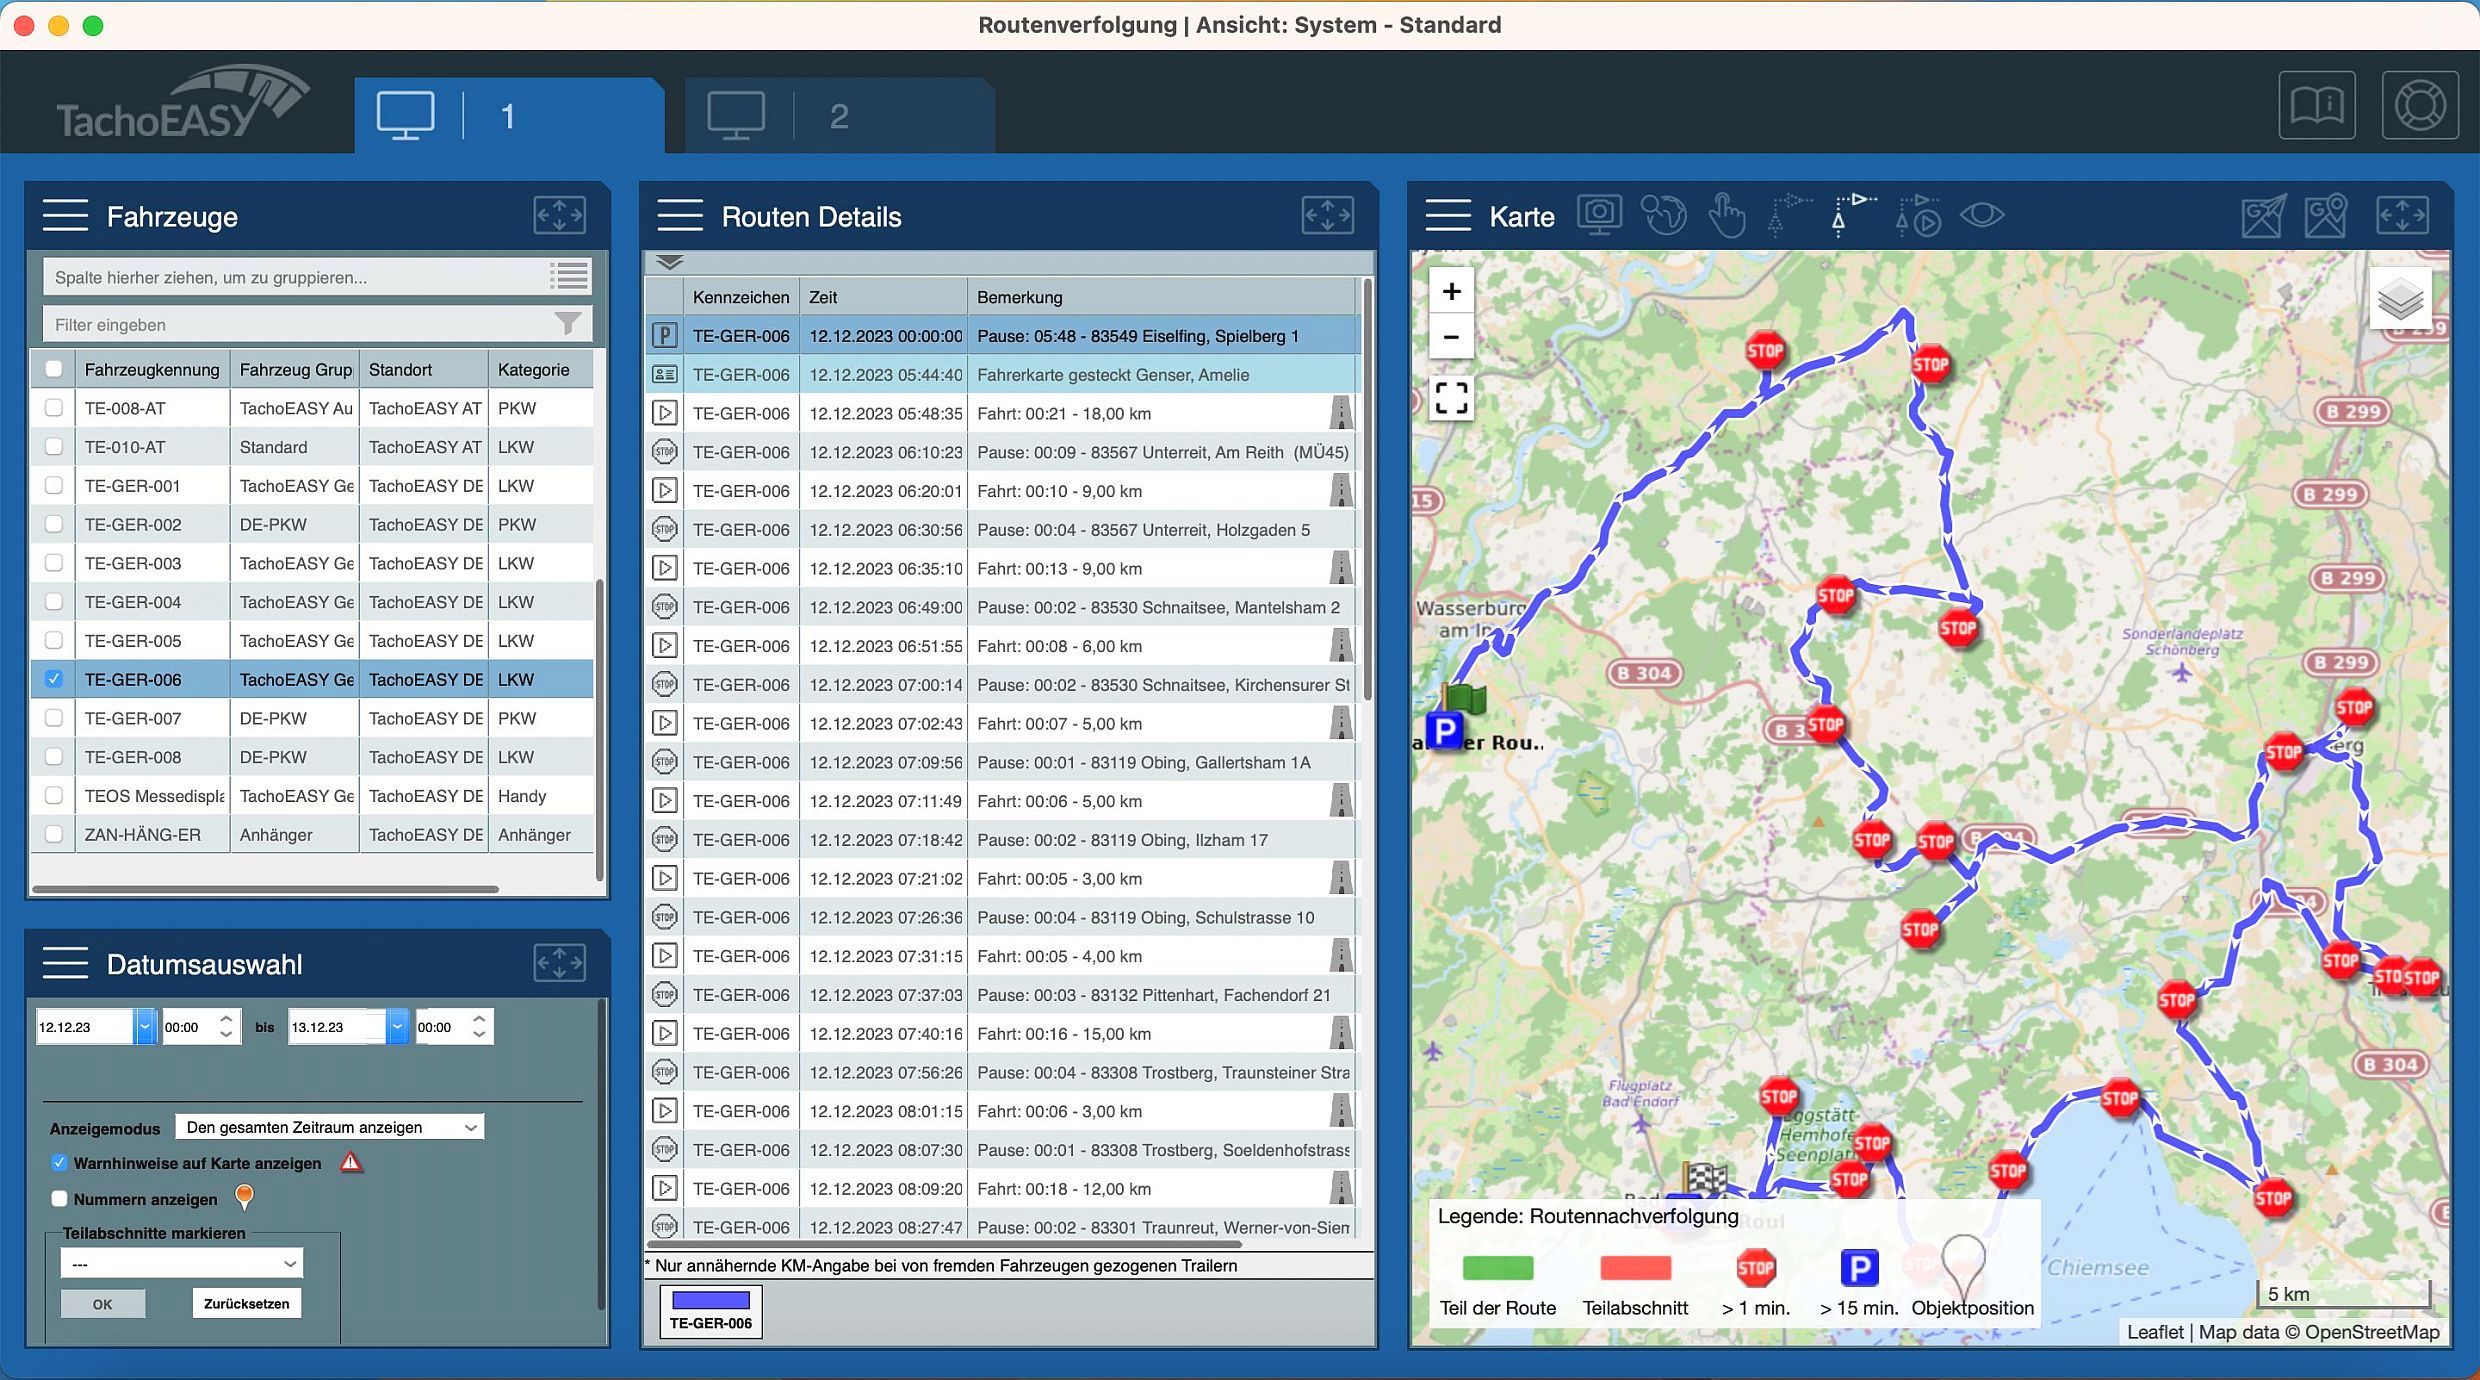Click the TE-GER-006 blue color swatch
Screen dimensions: 2480x1380
click(710, 1300)
